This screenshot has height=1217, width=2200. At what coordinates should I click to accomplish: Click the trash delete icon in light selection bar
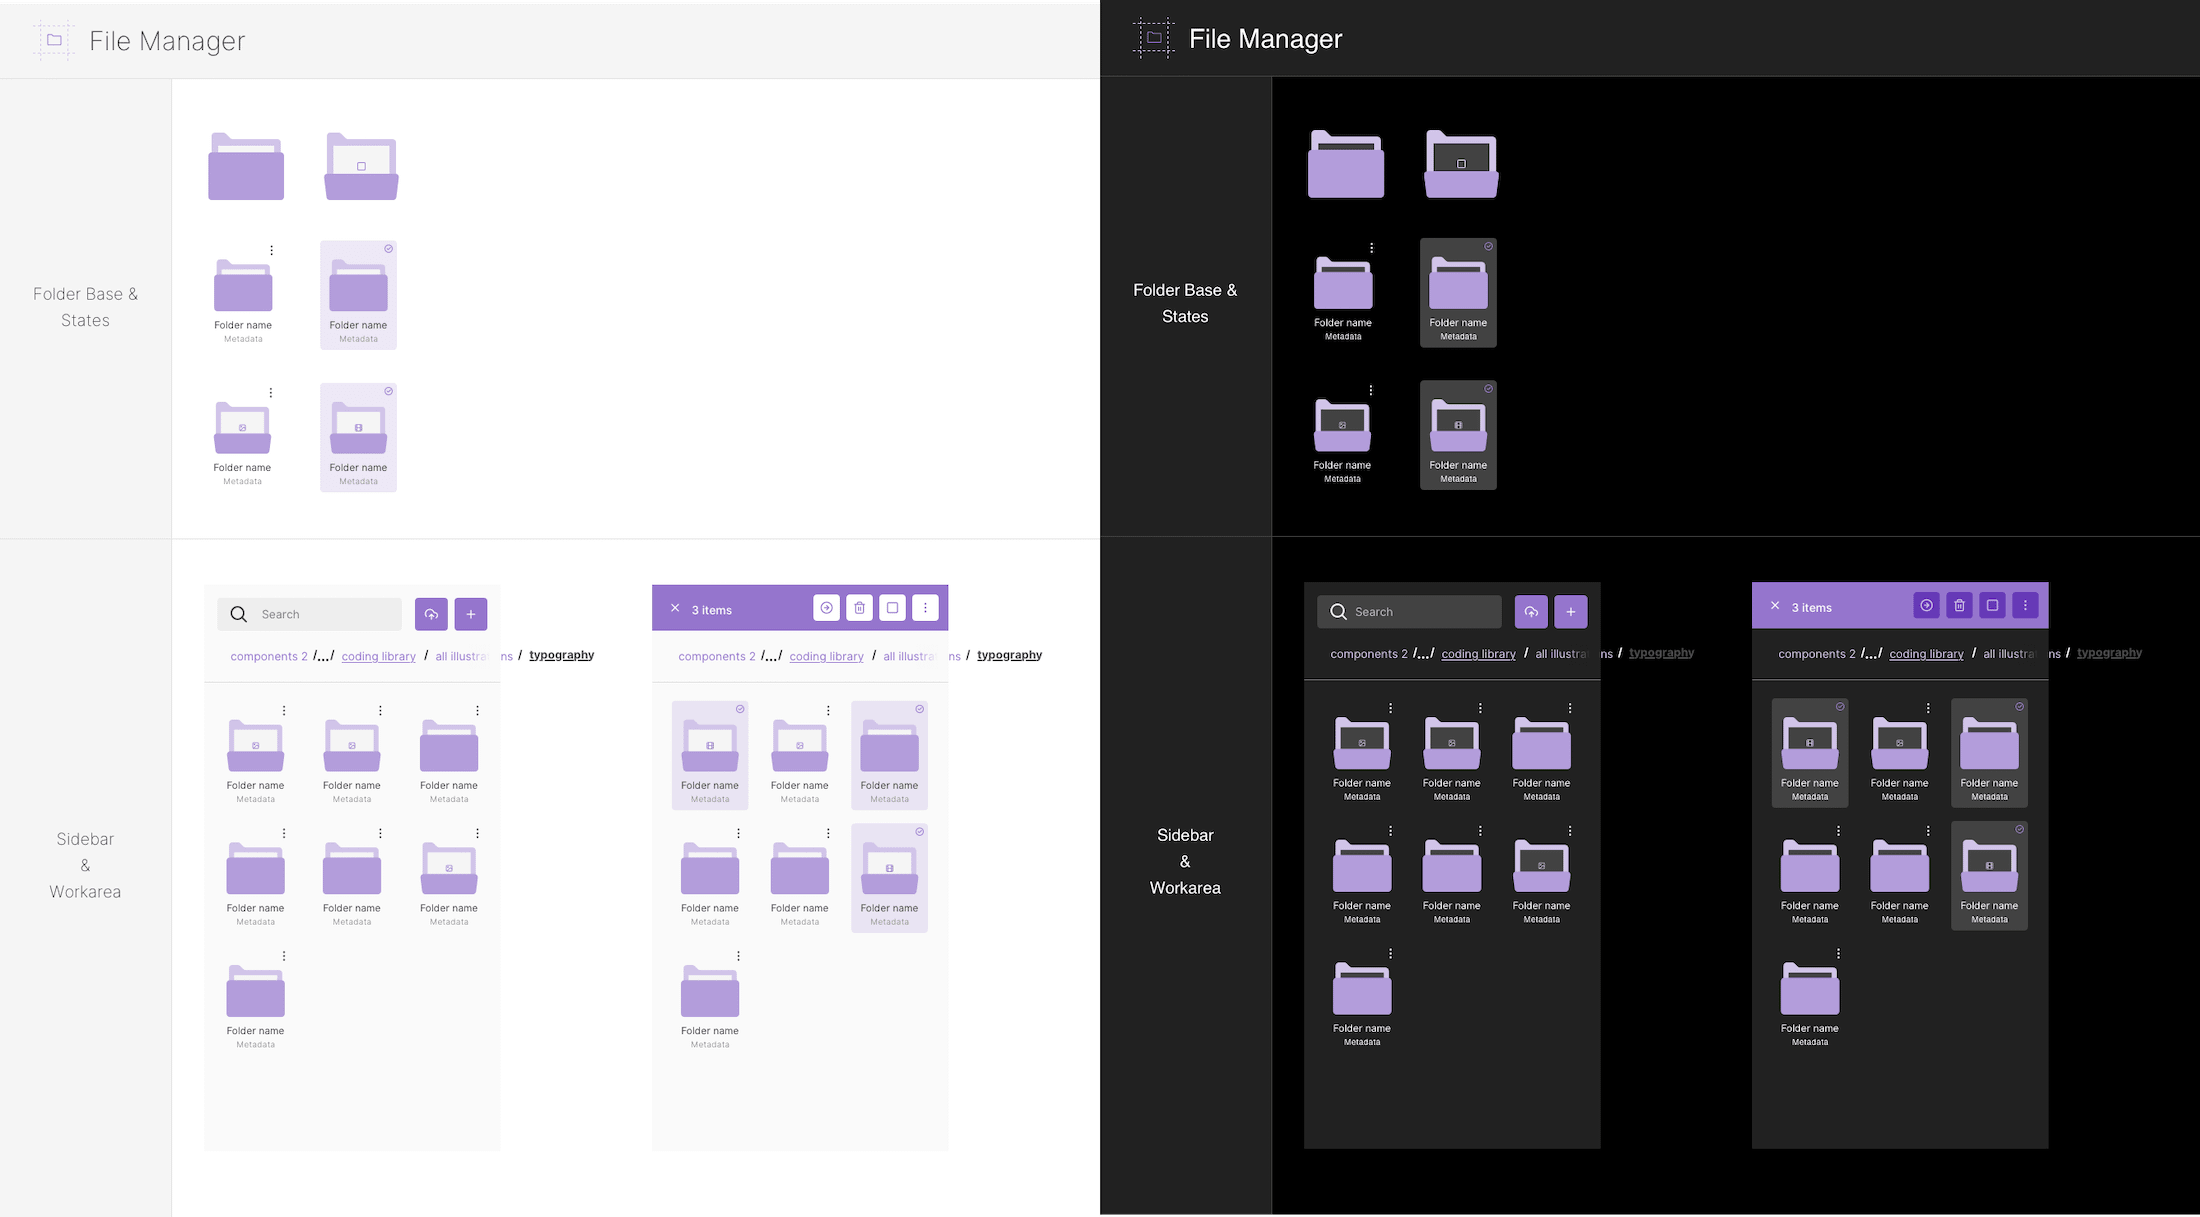tap(859, 608)
